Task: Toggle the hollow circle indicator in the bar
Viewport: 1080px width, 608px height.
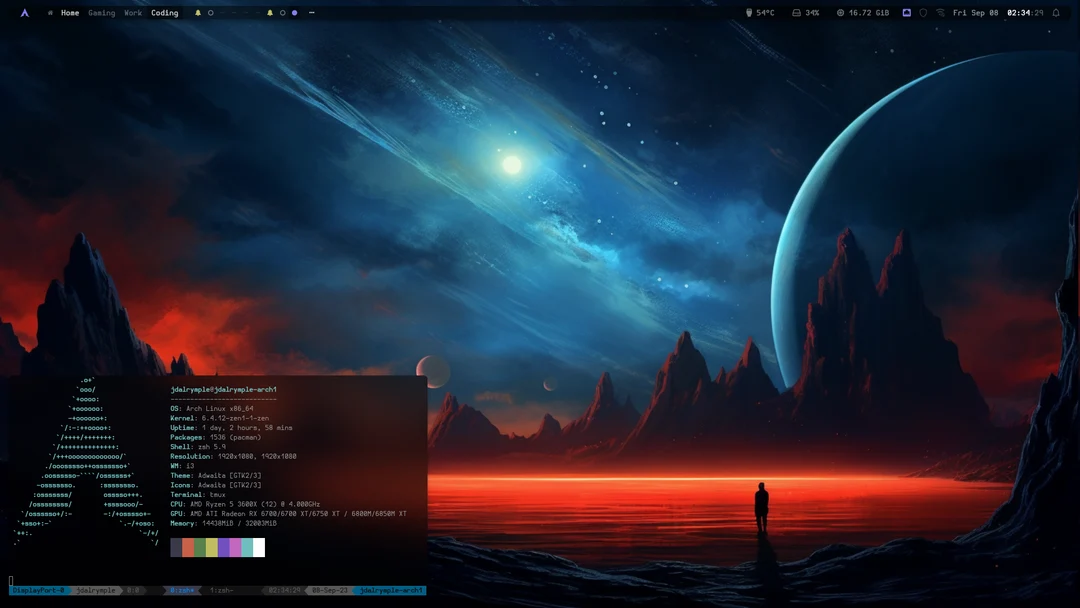Action: (x=282, y=12)
